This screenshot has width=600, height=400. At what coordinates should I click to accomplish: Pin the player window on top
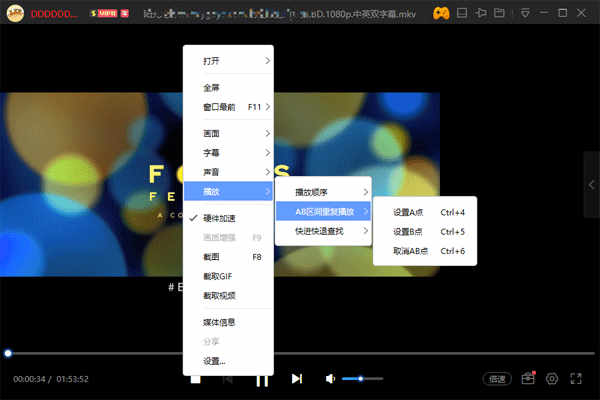(x=481, y=13)
